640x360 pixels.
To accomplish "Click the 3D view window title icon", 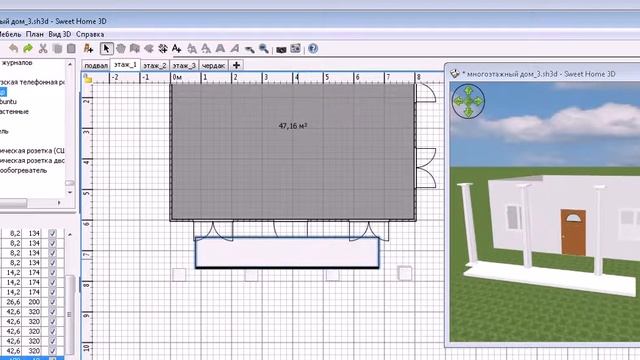I will (x=454, y=74).
